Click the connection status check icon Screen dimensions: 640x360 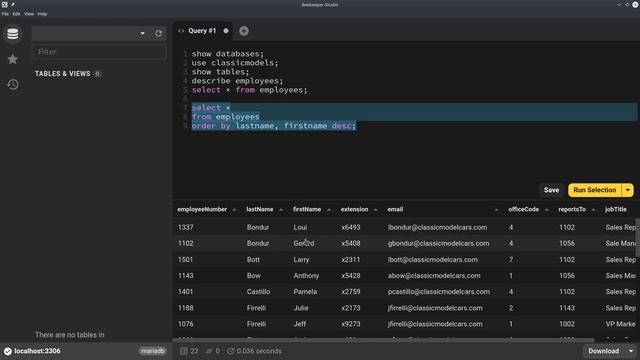click(x=8, y=351)
